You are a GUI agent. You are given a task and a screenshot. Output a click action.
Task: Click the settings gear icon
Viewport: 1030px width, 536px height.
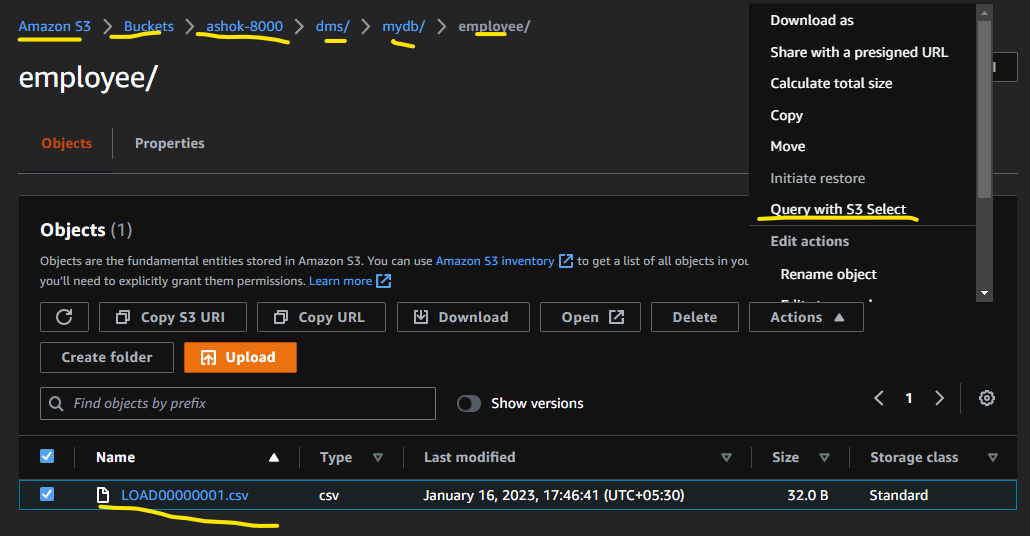[x=987, y=398]
